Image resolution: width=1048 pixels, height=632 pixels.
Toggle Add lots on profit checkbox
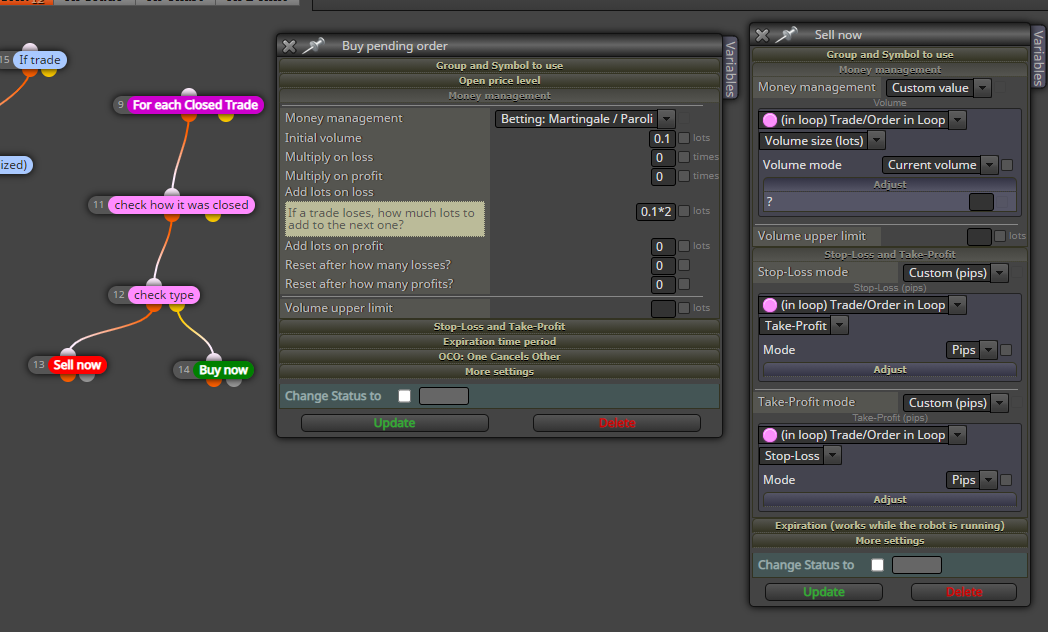(x=684, y=246)
